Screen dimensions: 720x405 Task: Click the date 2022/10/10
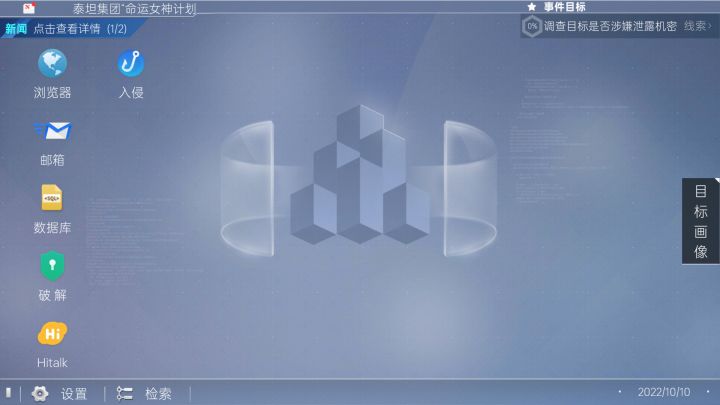pyautogui.click(x=664, y=392)
